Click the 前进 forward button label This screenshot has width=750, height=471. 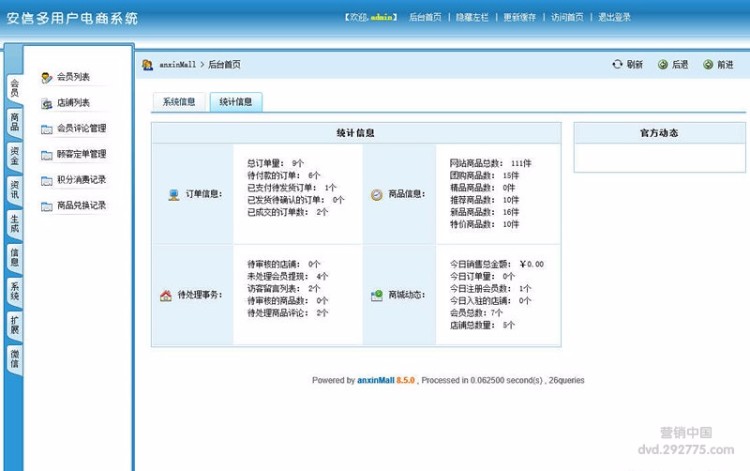click(x=725, y=65)
